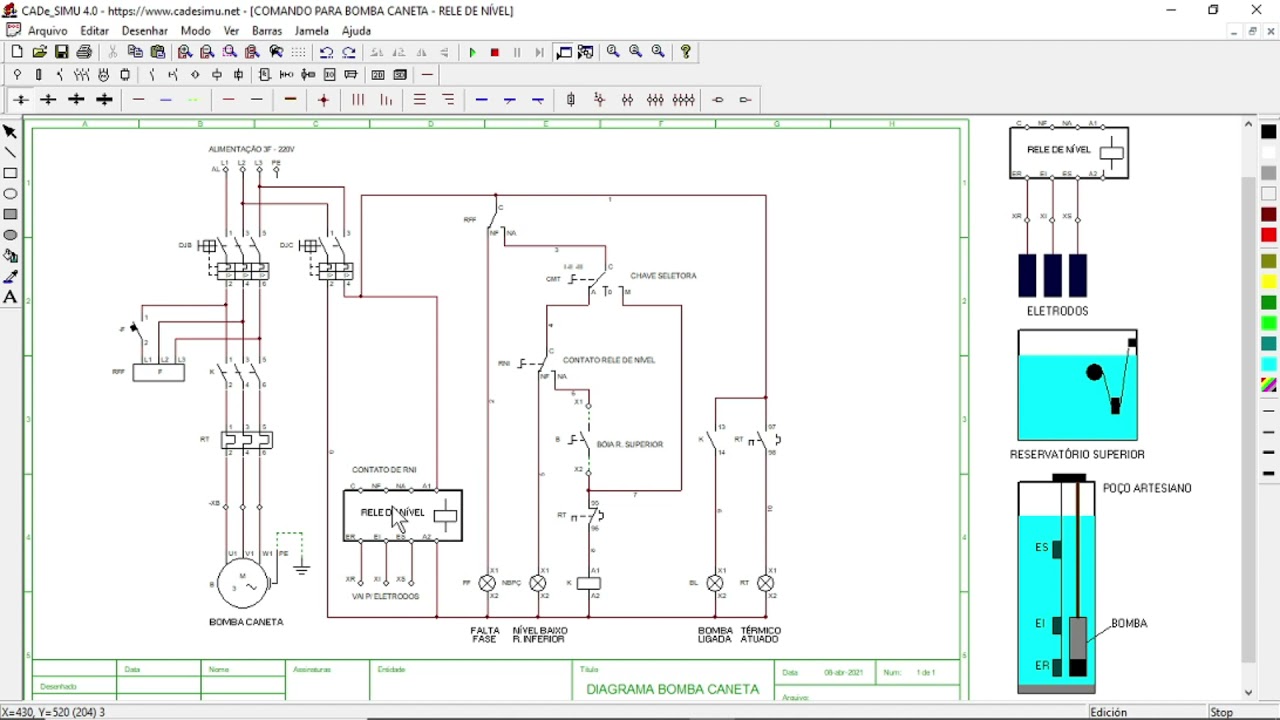Click the Edición status bar entry
The image size is (1280, 720).
coord(1108,712)
